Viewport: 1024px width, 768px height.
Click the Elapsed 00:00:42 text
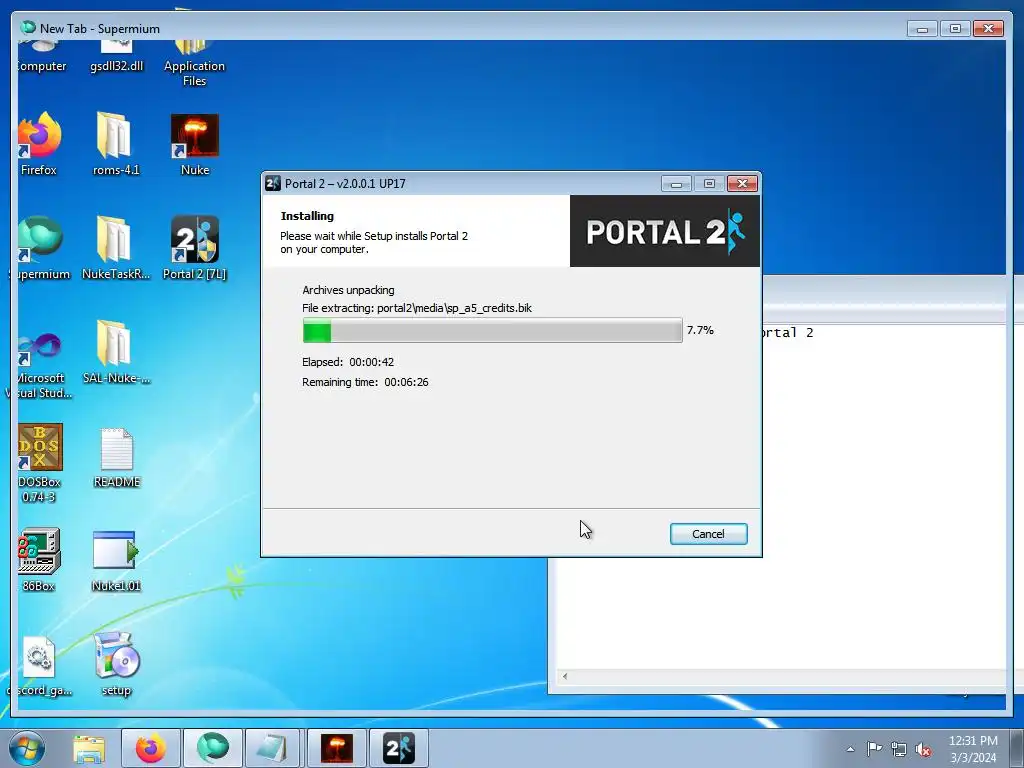pos(347,362)
